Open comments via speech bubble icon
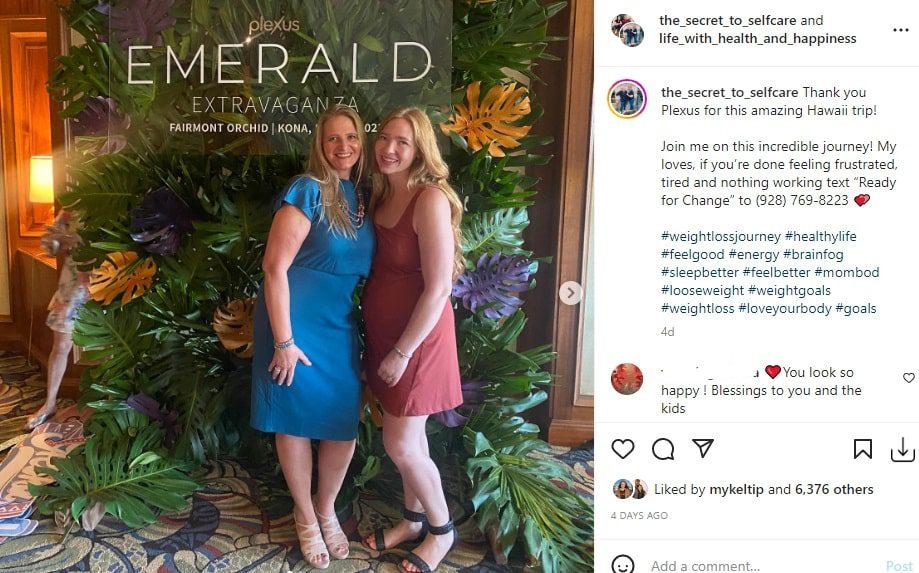The height and width of the screenshot is (573, 919). [663, 449]
